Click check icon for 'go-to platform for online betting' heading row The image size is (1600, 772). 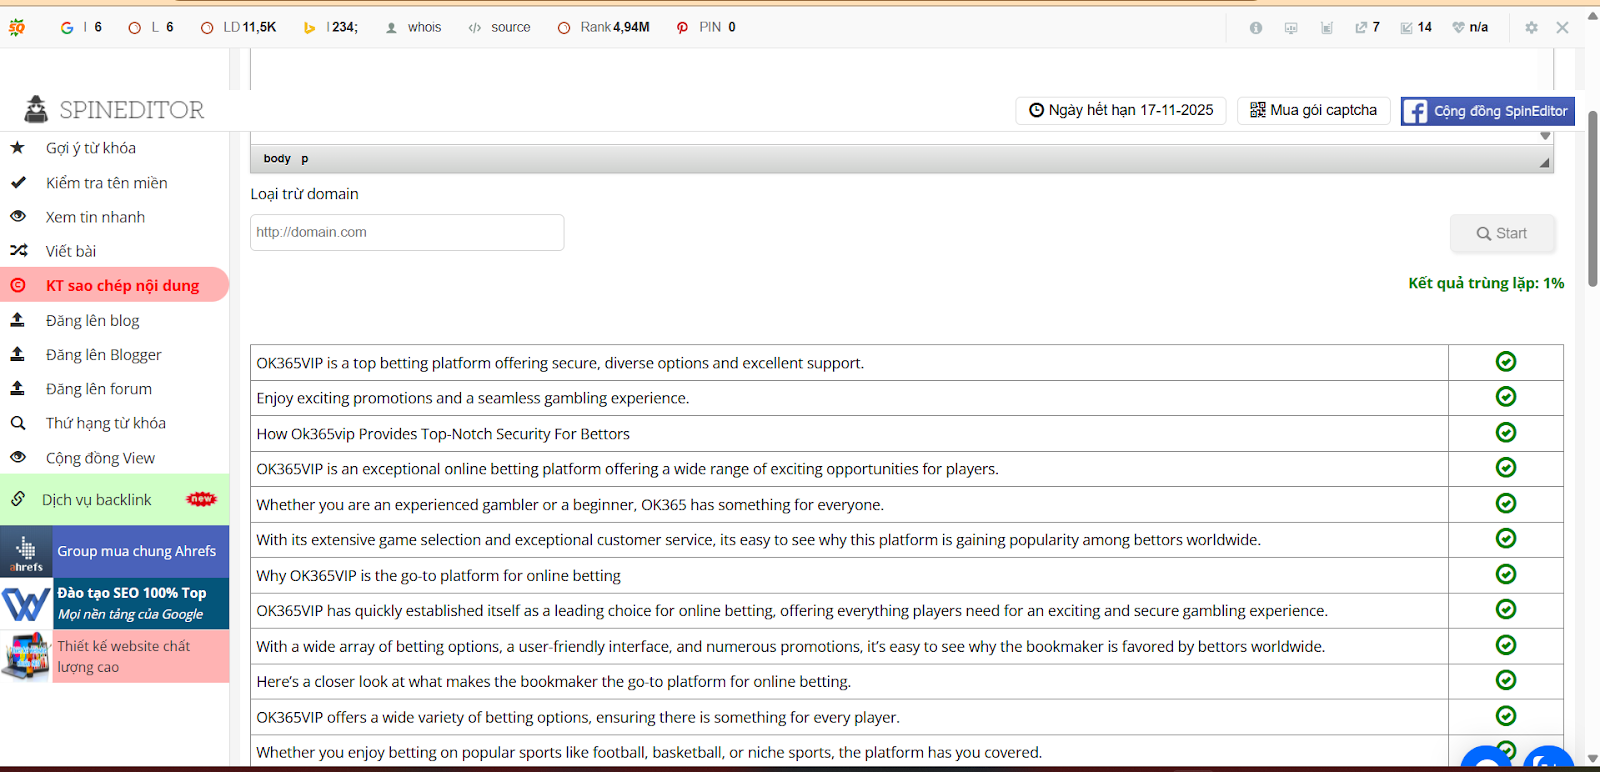pyautogui.click(x=1506, y=574)
